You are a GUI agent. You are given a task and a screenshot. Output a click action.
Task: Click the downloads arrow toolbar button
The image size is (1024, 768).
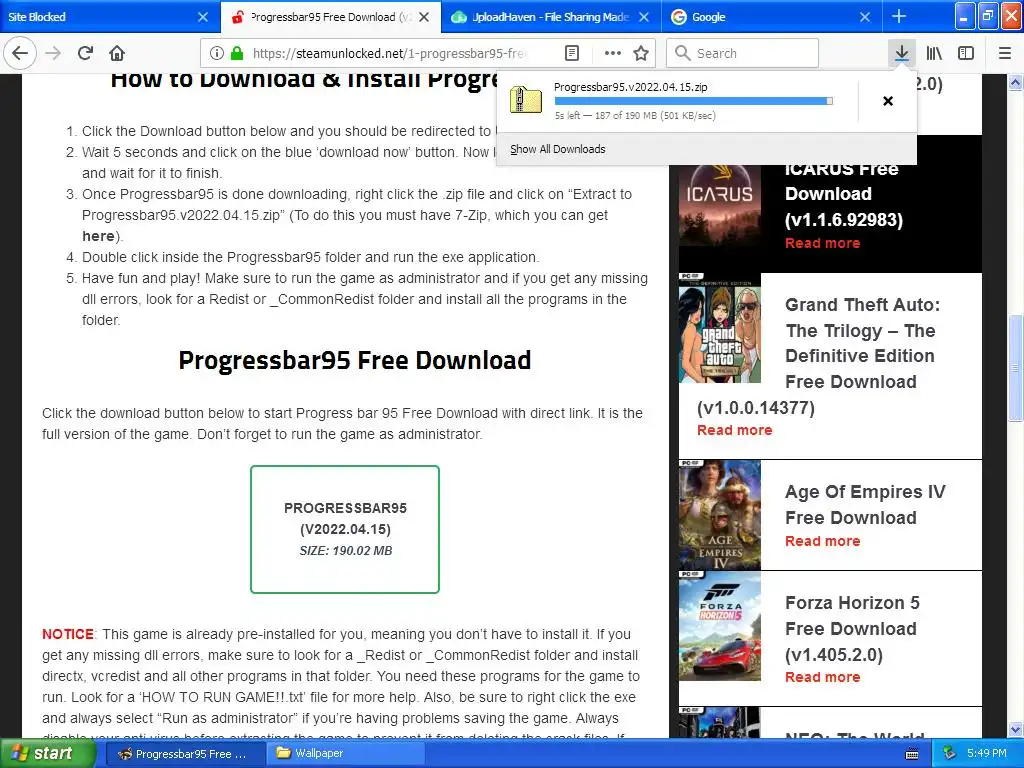tap(901, 53)
